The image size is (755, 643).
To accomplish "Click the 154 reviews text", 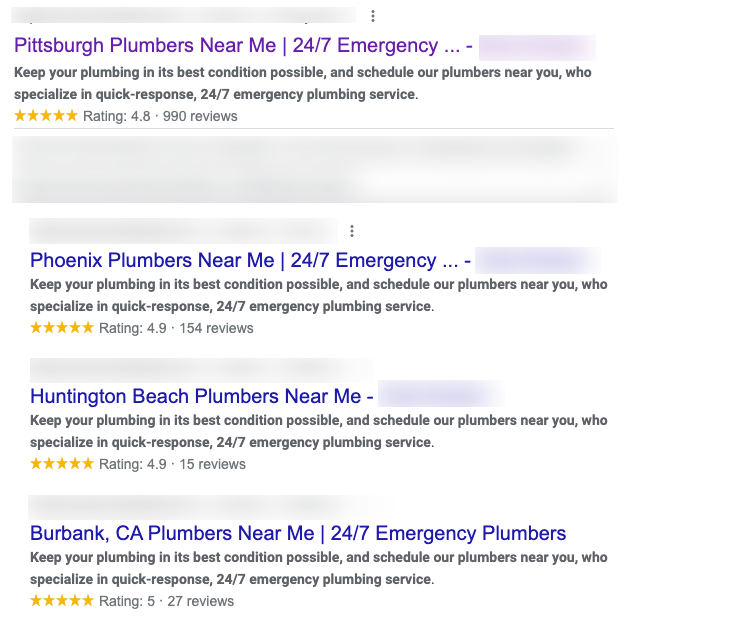I will click(x=216, y=328).
